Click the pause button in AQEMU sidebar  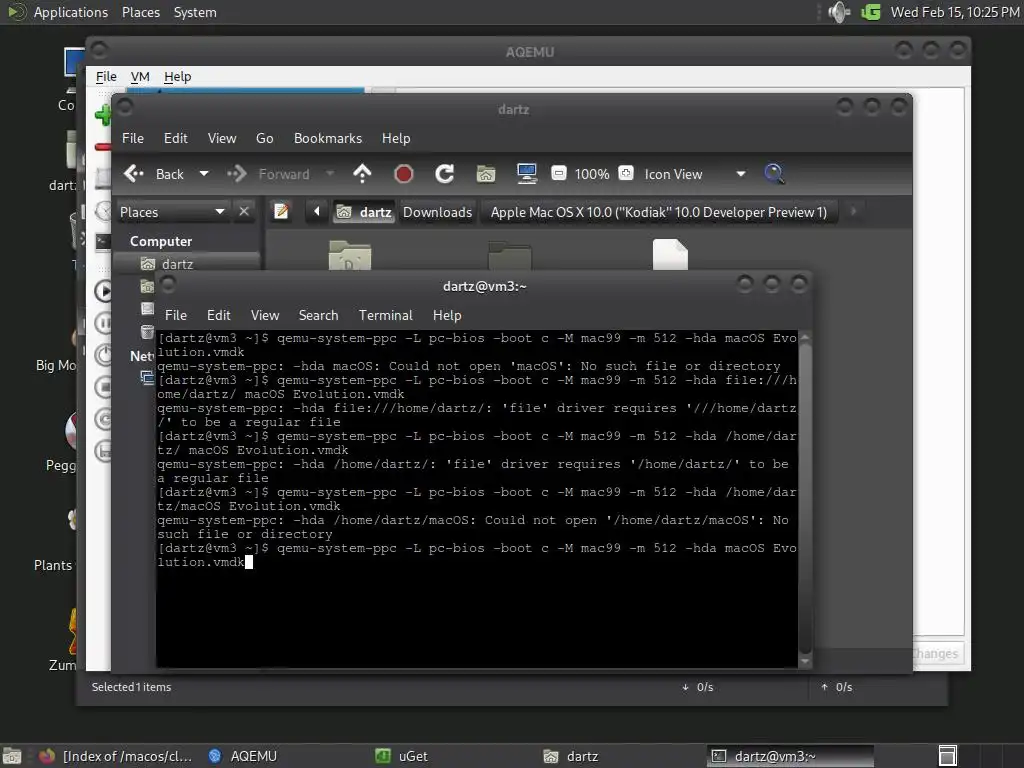click(x=103, y=323)
